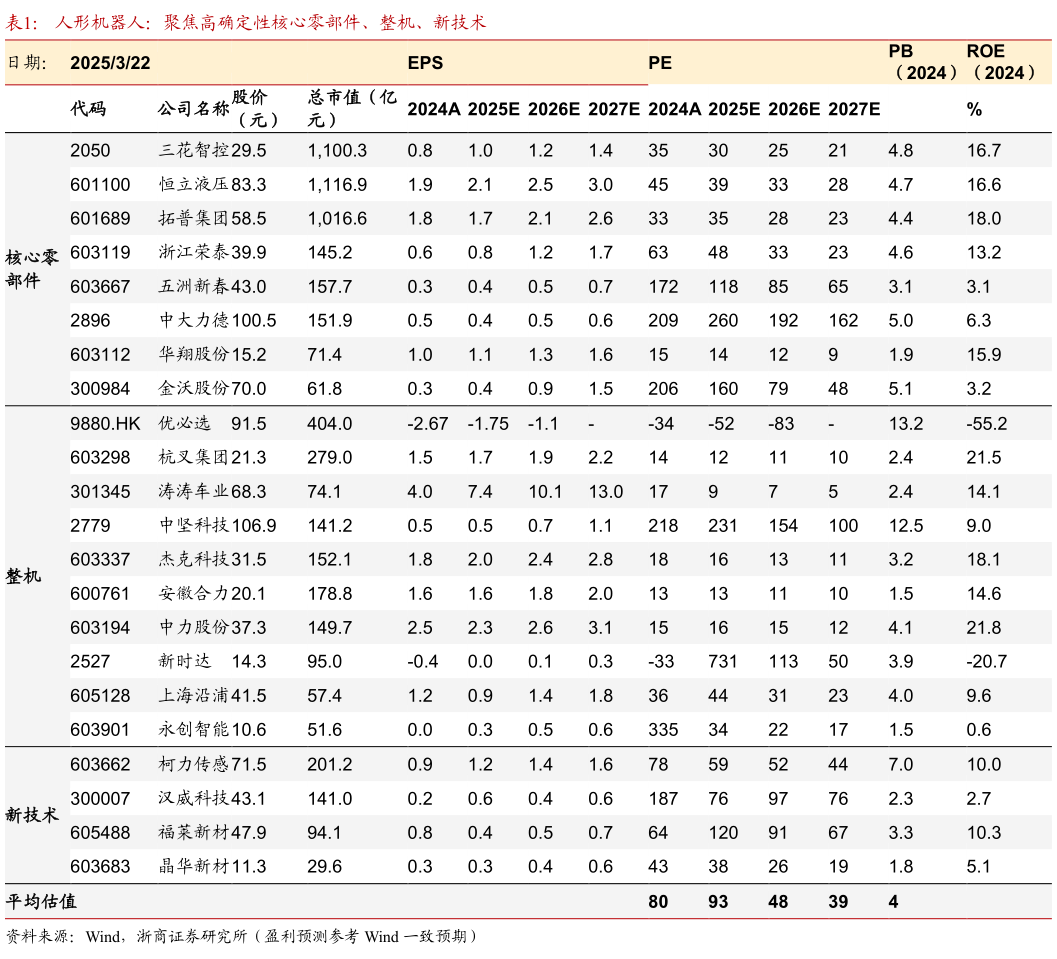Select company name 中大力德
This screenshot has height=959, width=1057.
[194, 320]
